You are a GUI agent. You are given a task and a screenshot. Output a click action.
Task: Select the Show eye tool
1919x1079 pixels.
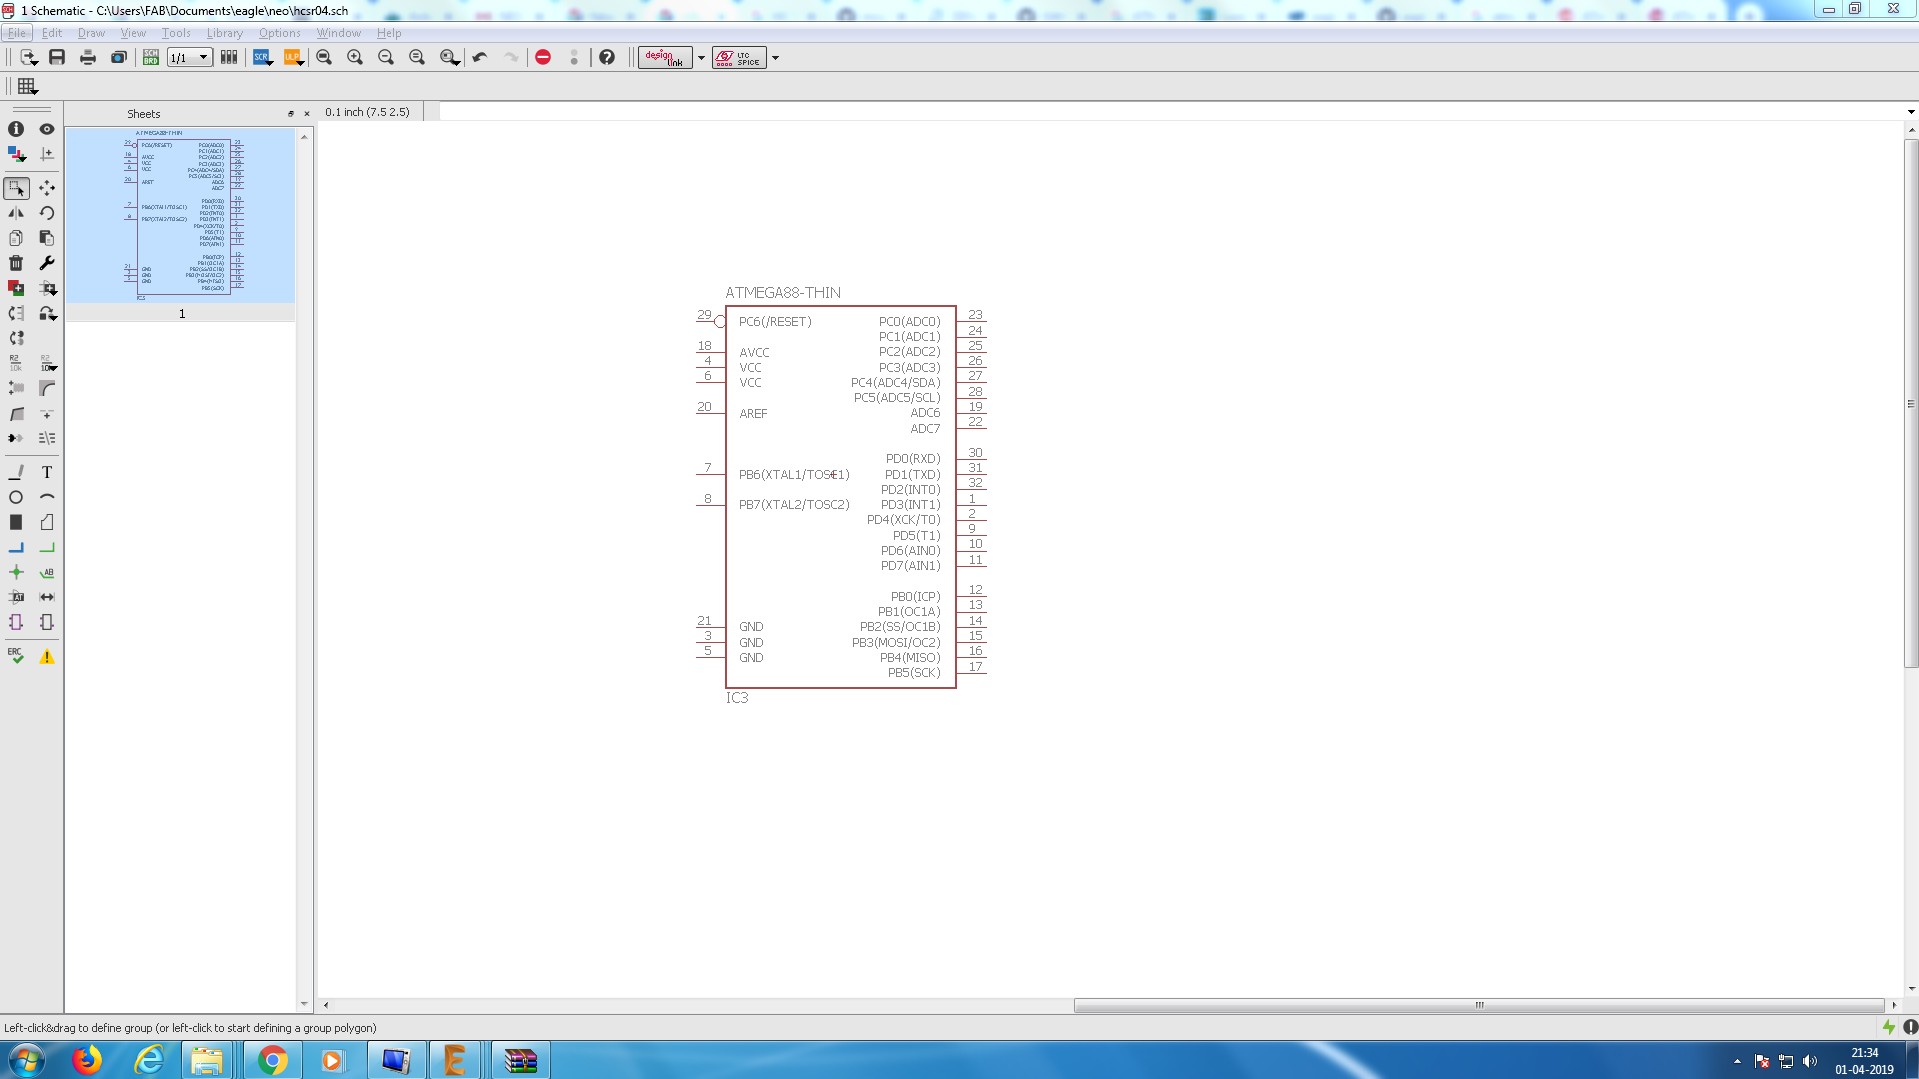click(x=47, y=129)
